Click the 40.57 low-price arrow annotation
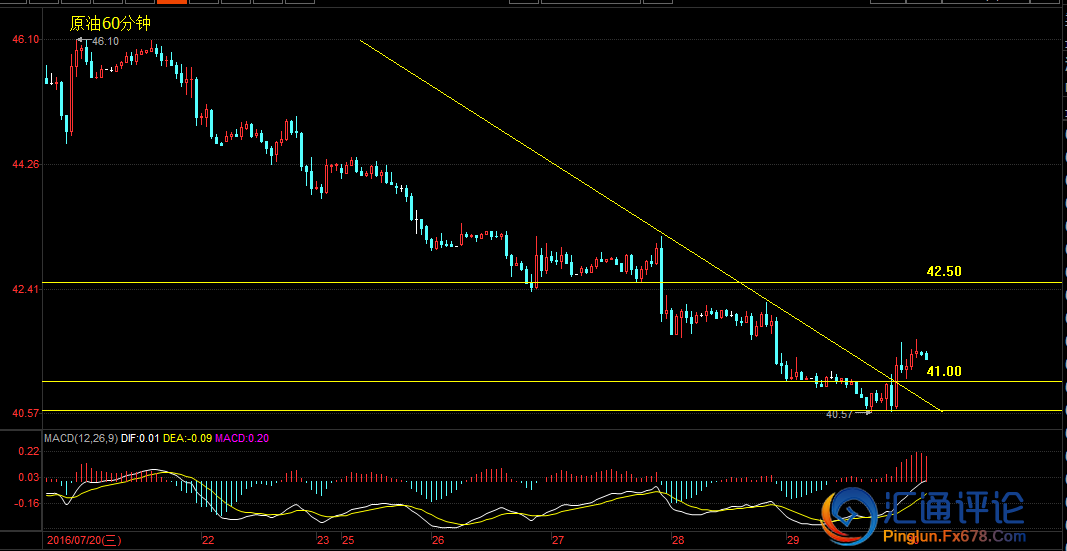The width and height of the screenshot is (1067, 551). click(x=848, y=413)
